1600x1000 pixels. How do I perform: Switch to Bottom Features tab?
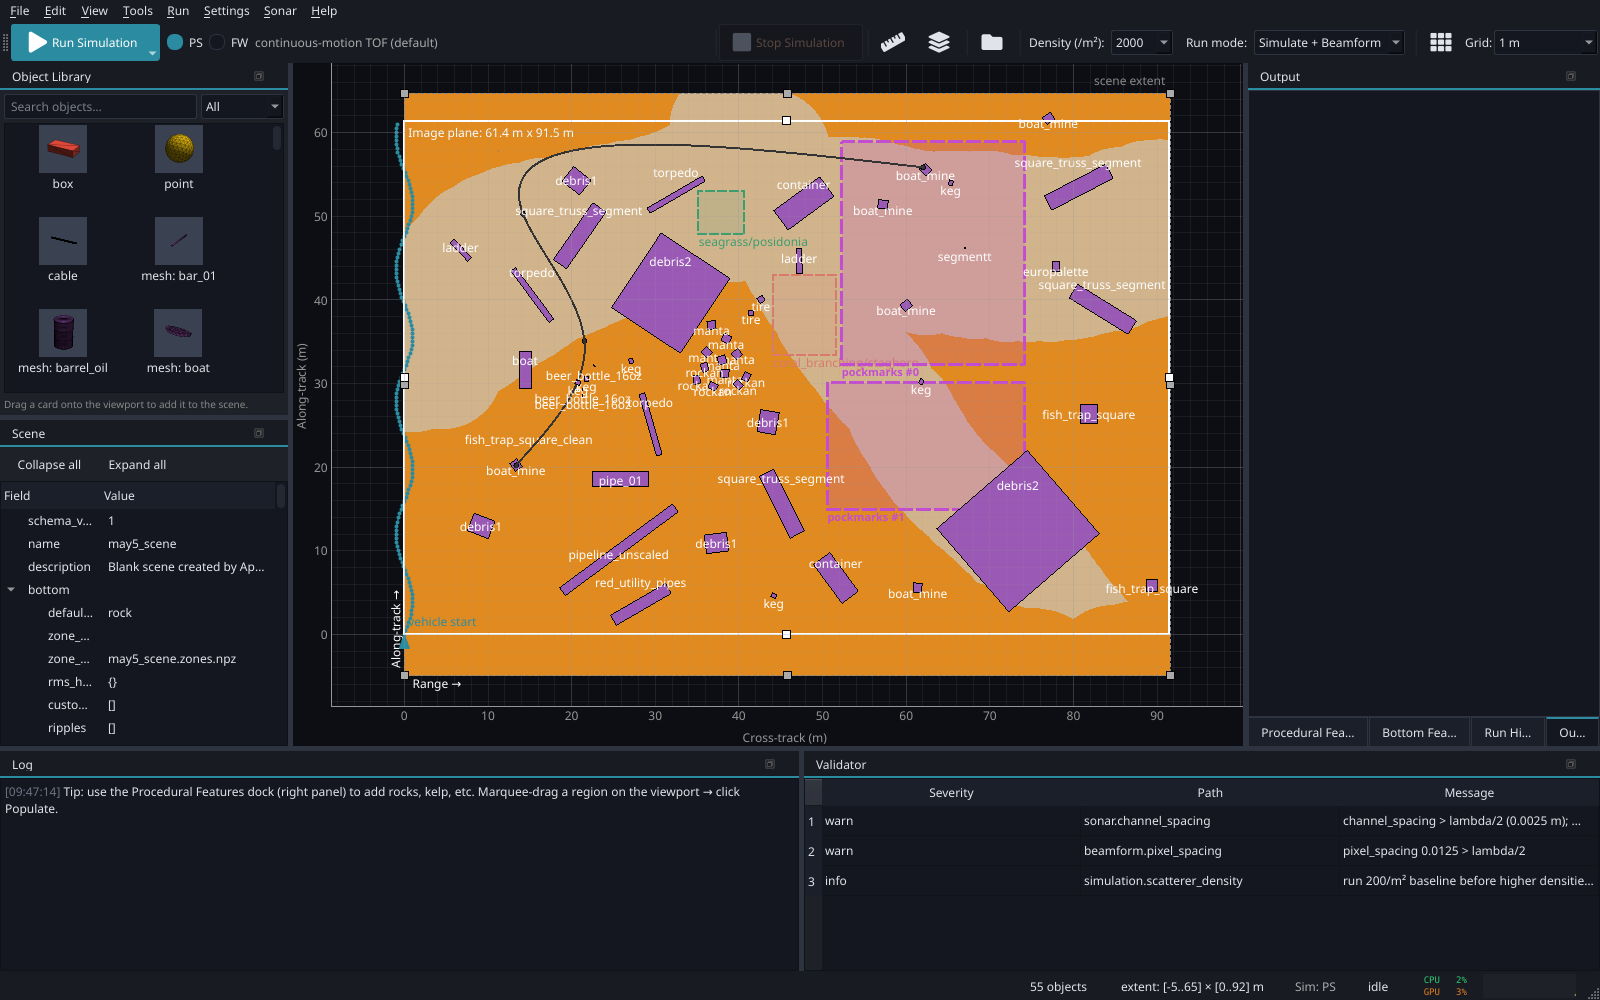click(1419, 733)
